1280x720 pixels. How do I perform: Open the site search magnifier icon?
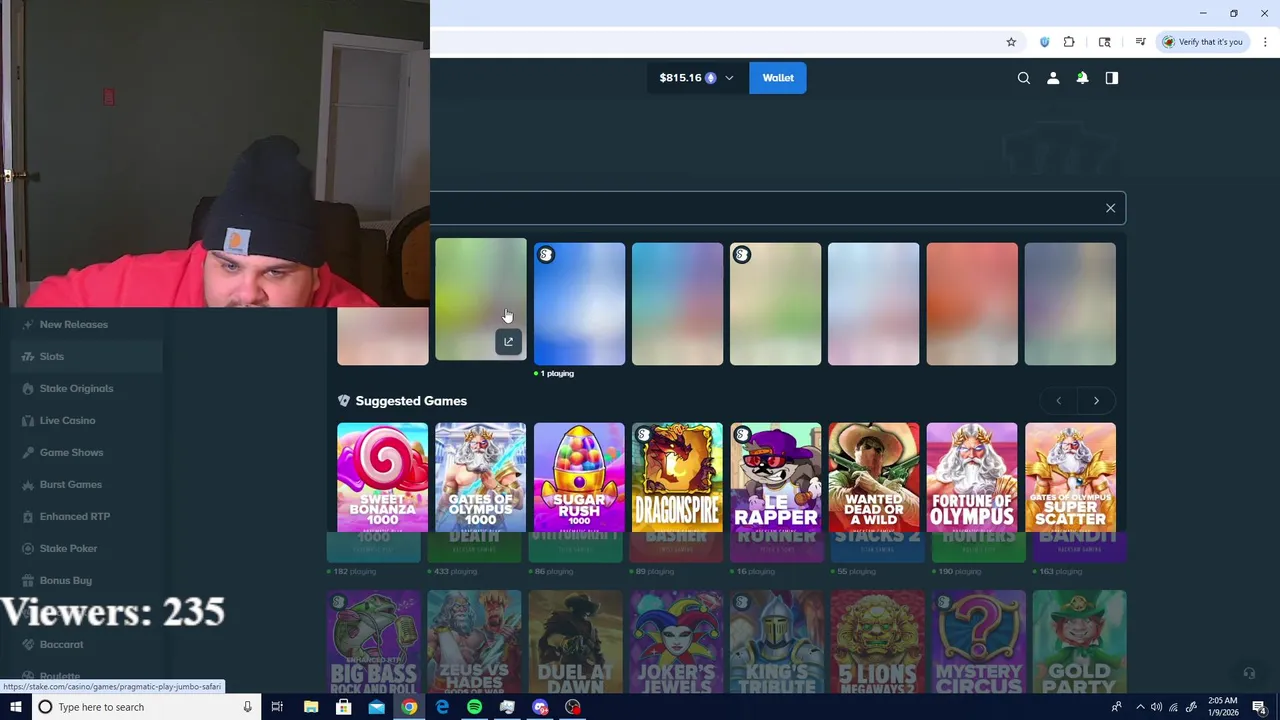tap(1023, 78)
